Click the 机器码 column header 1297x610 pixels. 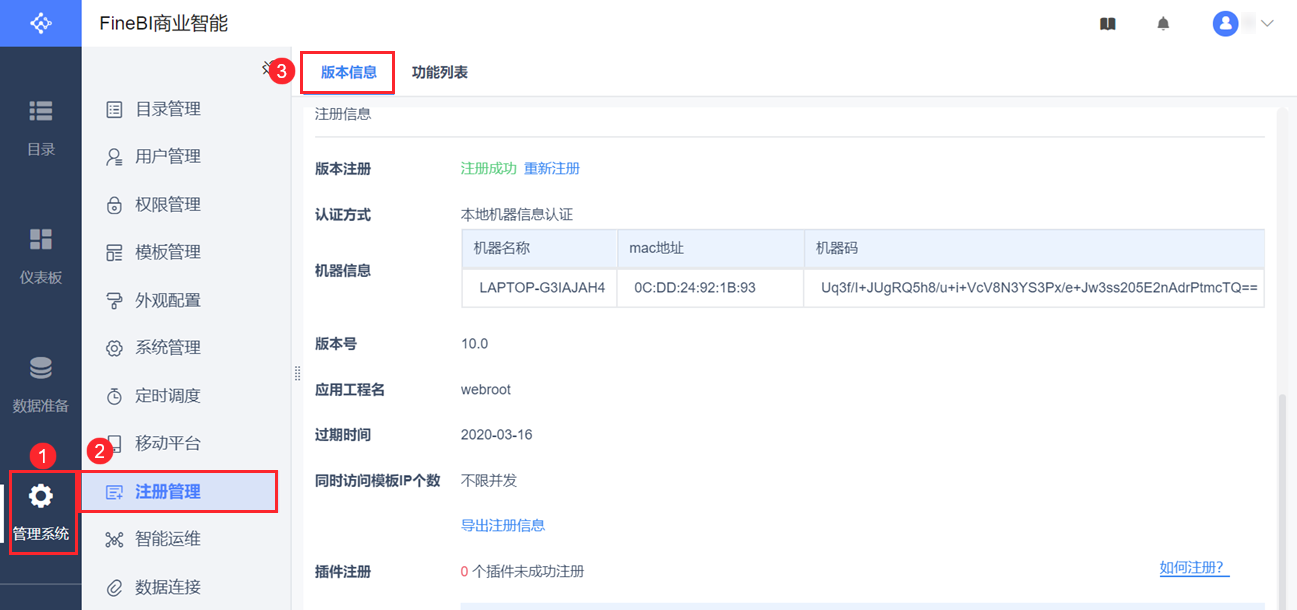pyautogui.click(x=1034, y=249)
